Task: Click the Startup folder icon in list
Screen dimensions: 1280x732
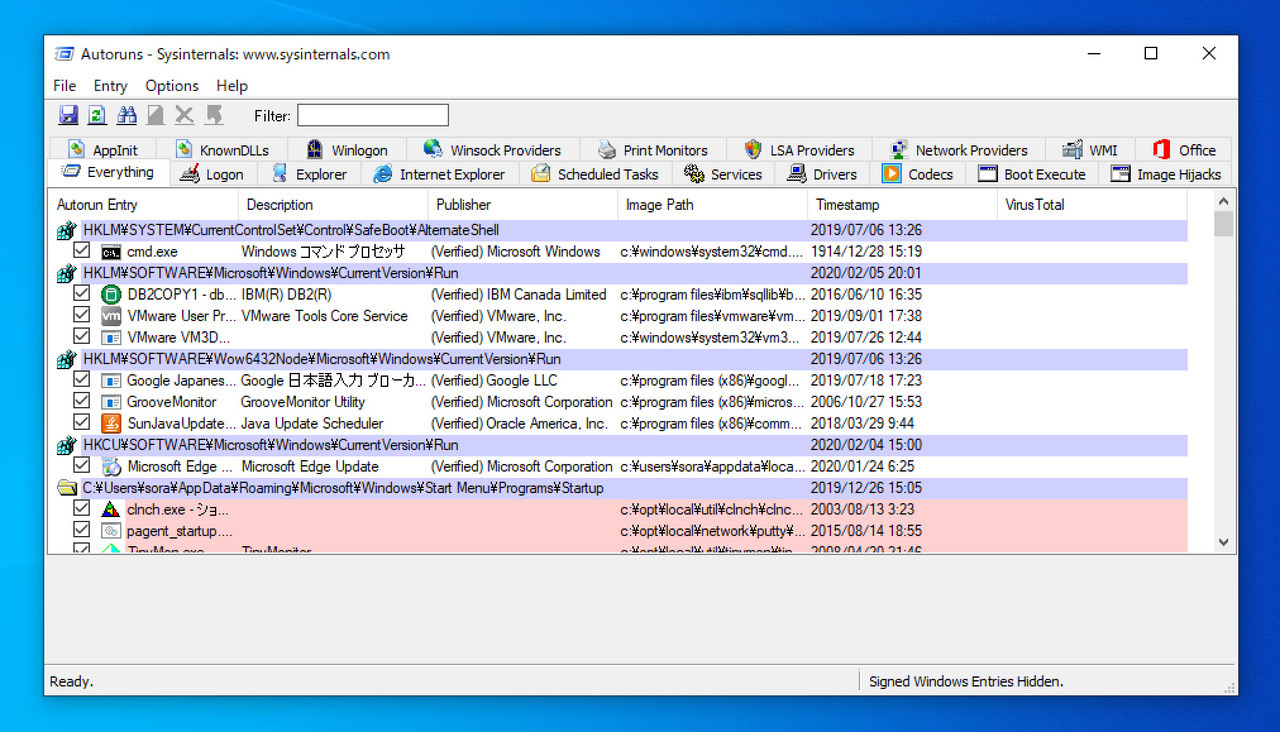Action: point(67,488)
